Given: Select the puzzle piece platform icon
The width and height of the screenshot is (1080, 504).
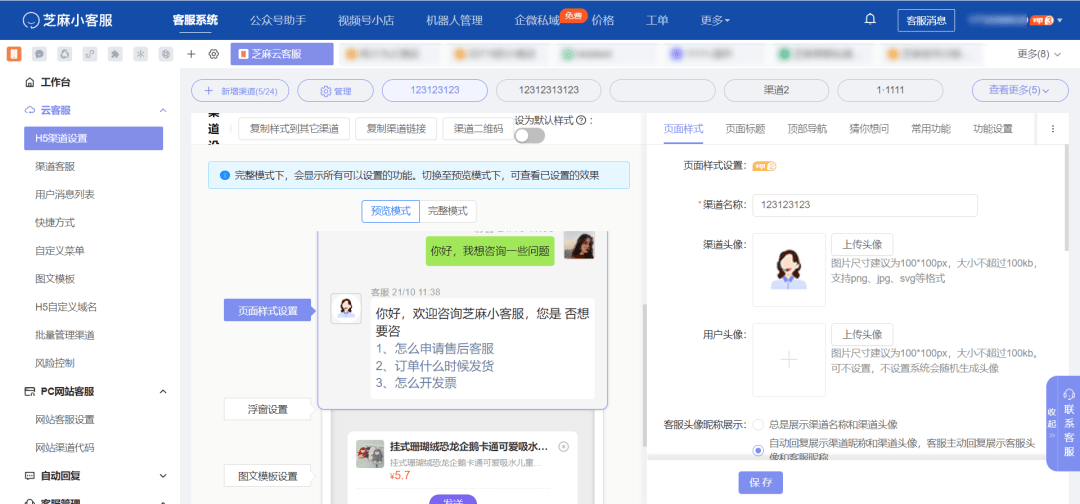Looking at the screenshot, I should point(115,54).
